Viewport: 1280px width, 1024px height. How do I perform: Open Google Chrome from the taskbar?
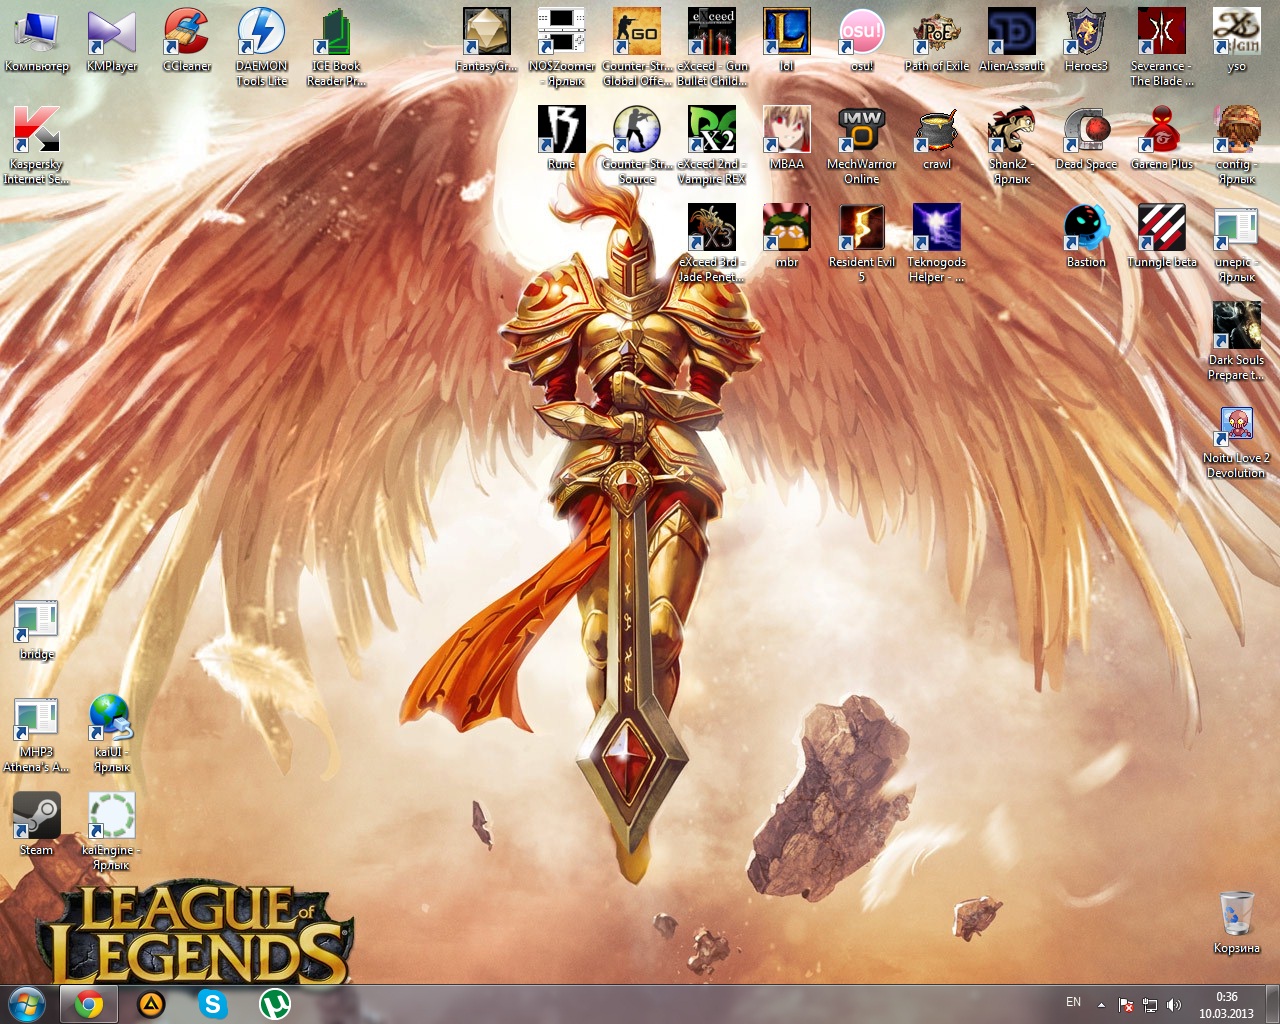pos(89,1004)
